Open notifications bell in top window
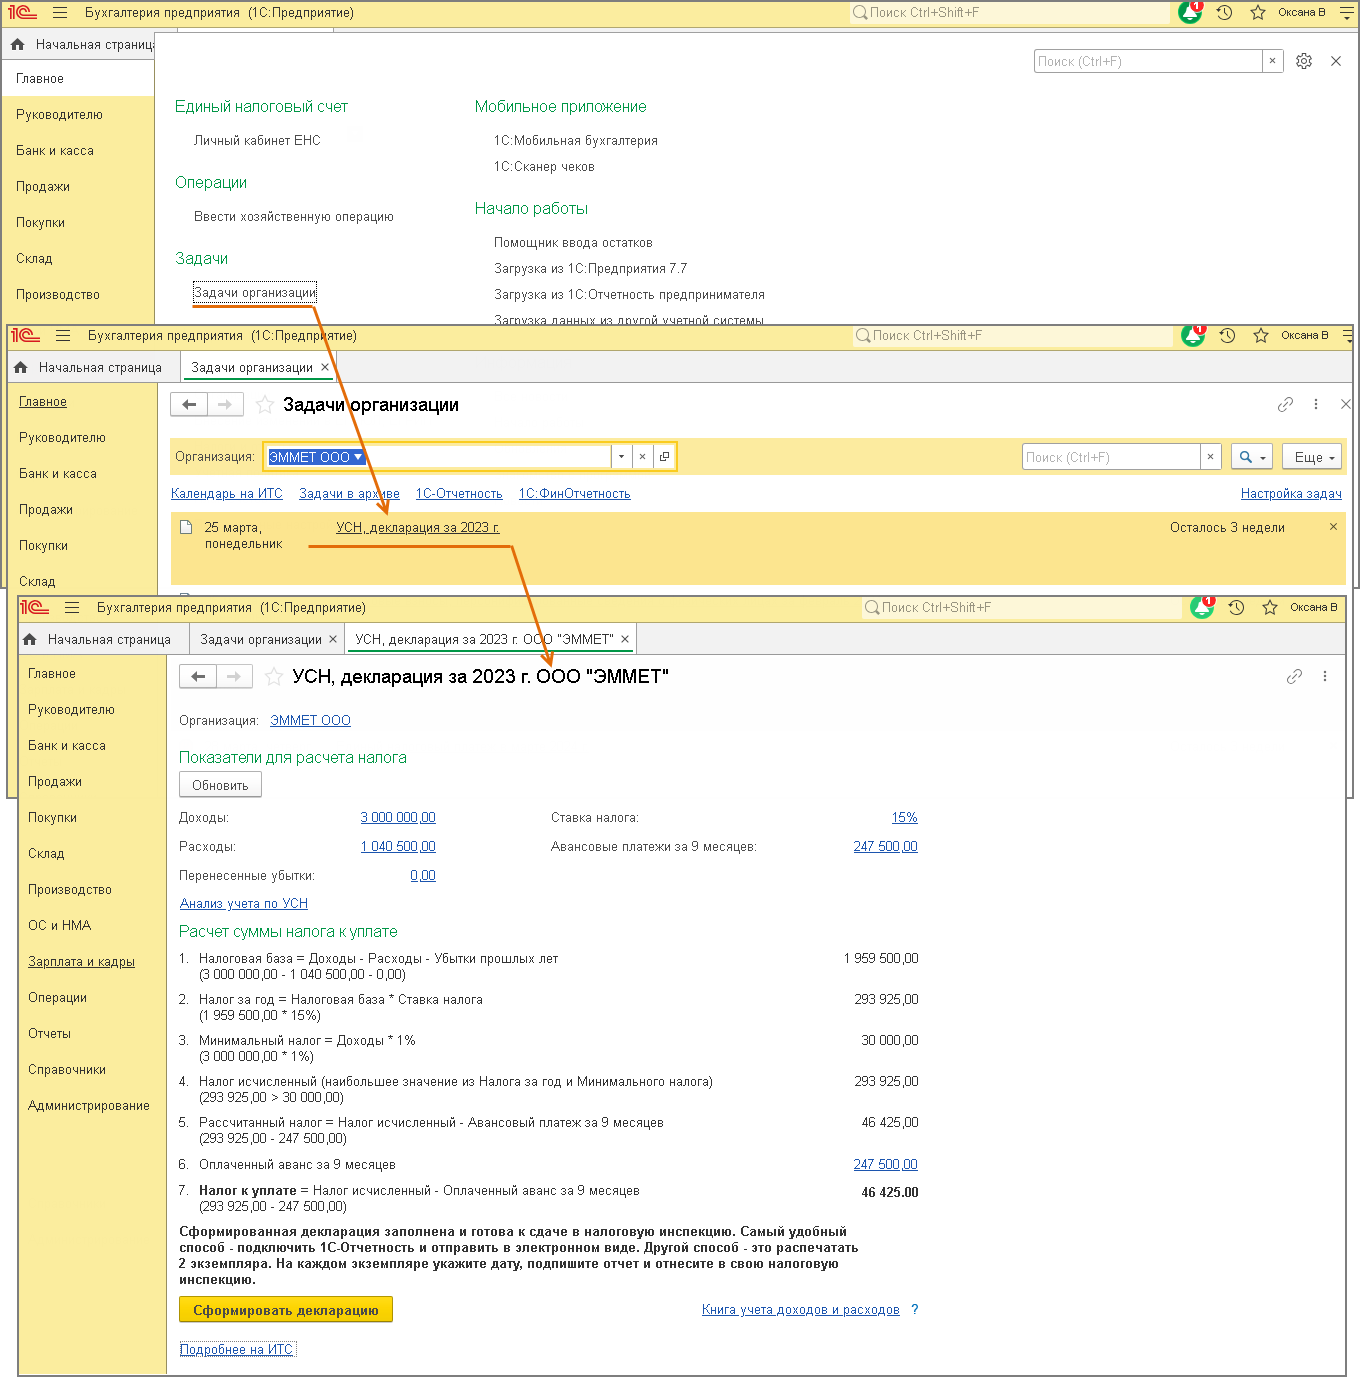Image resolution: width=1360 pixels, height=1378 pixels. 1190,13
